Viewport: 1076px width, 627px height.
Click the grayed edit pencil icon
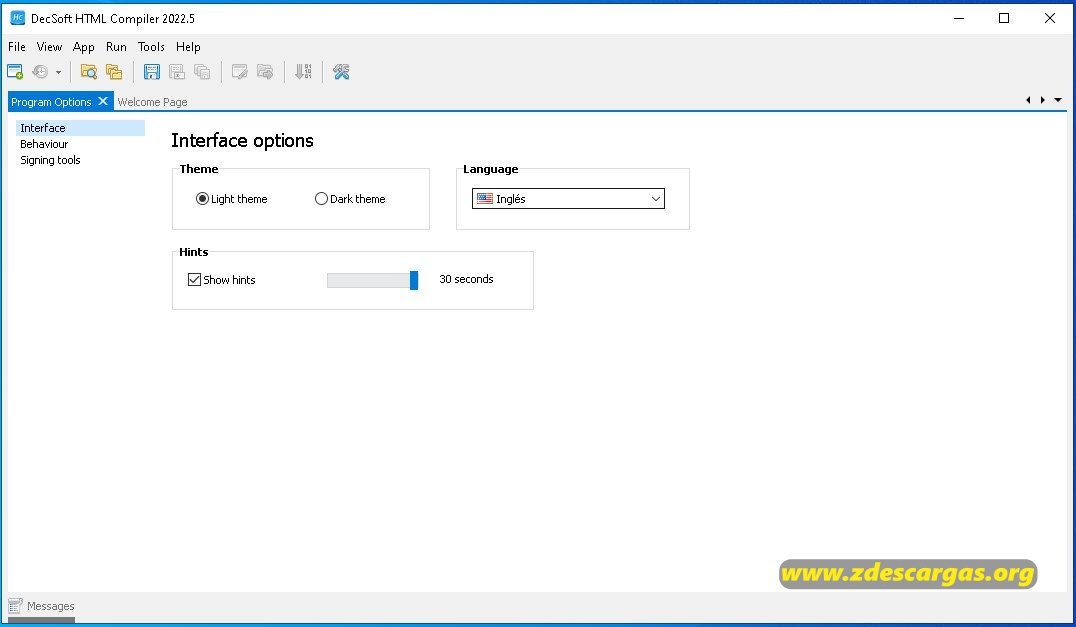pyautogui.click(x=239, y=71)
